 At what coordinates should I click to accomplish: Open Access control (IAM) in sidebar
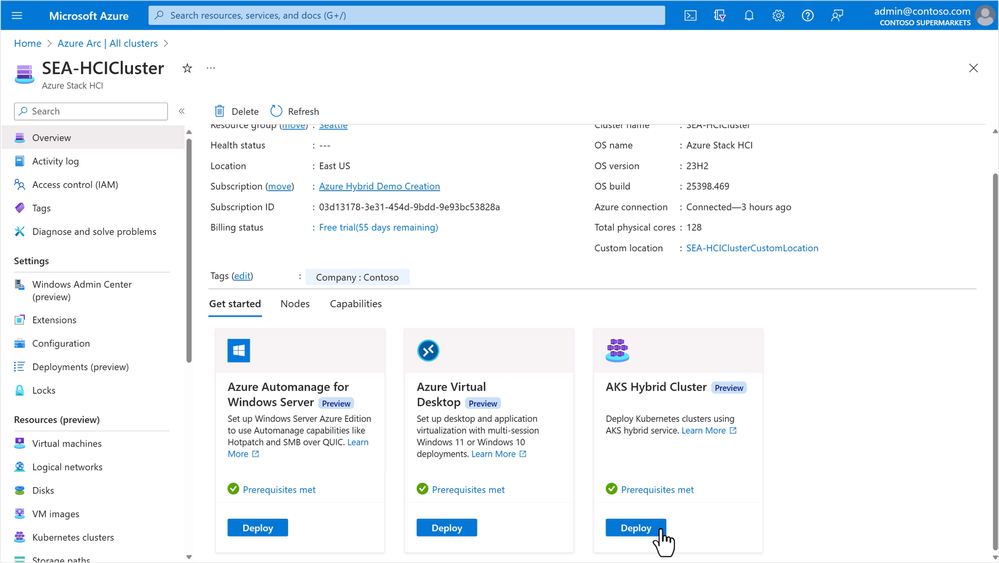[75, 185]
